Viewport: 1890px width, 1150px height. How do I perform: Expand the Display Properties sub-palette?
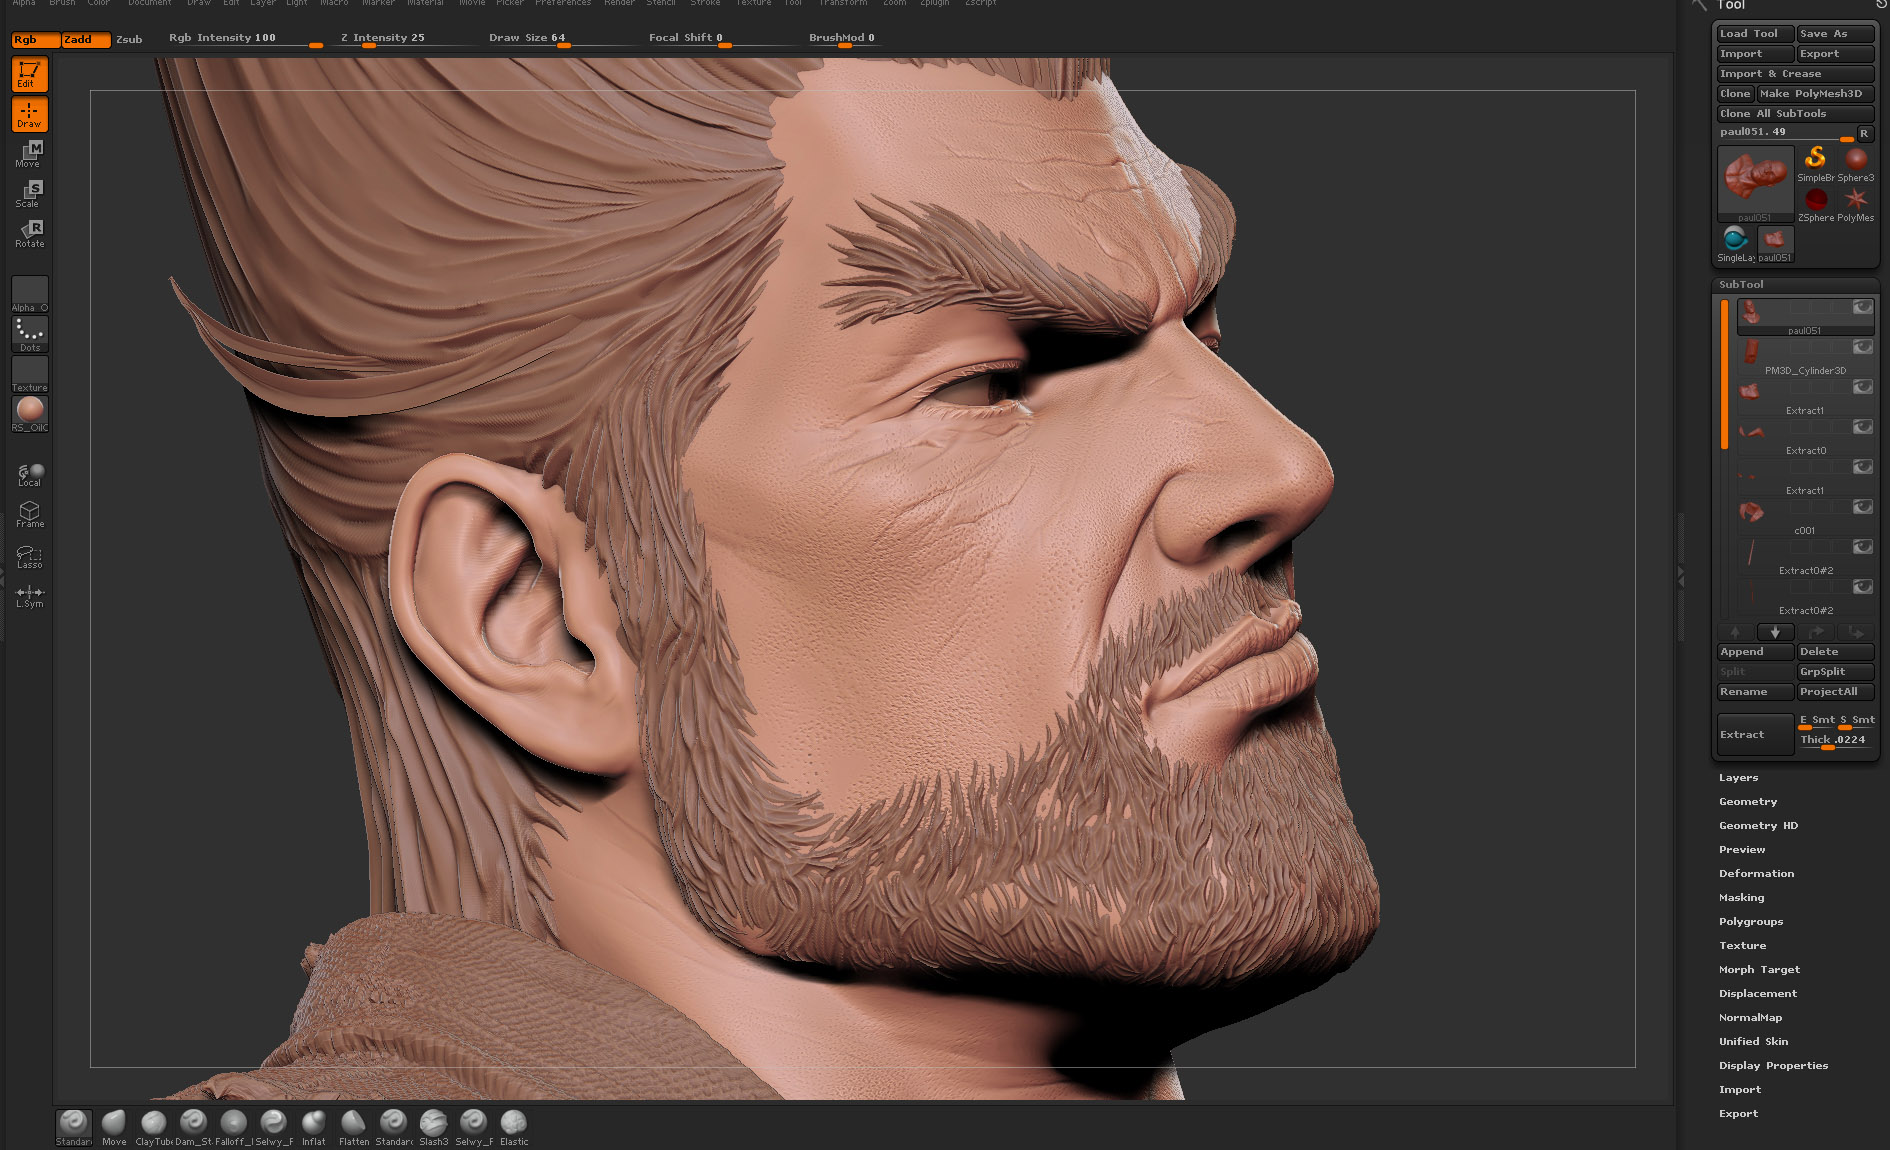pyautogui.click(x=1773, y=1066)
